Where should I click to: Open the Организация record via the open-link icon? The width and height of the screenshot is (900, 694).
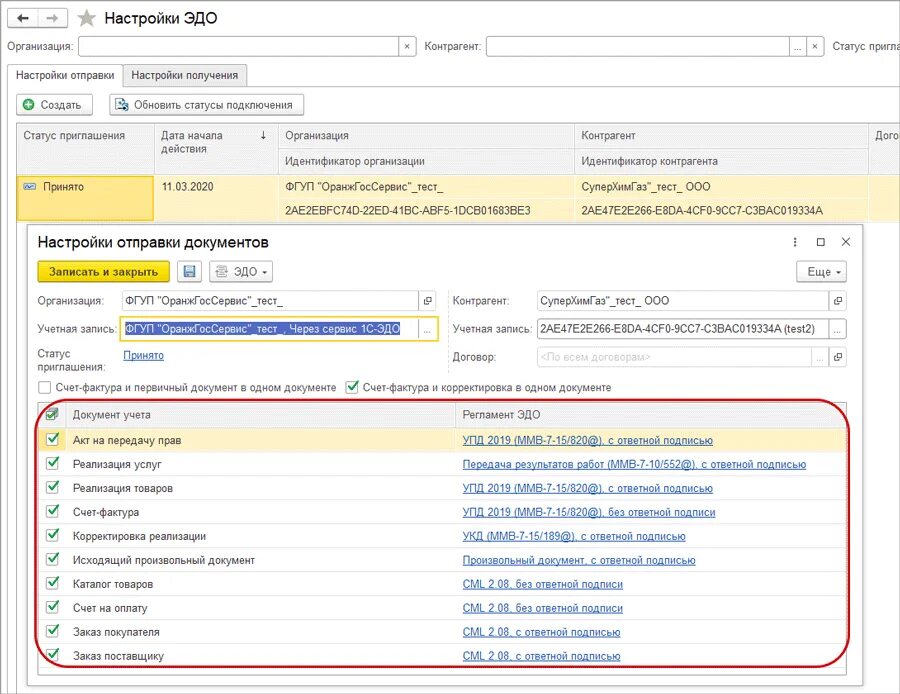(428, 301)
